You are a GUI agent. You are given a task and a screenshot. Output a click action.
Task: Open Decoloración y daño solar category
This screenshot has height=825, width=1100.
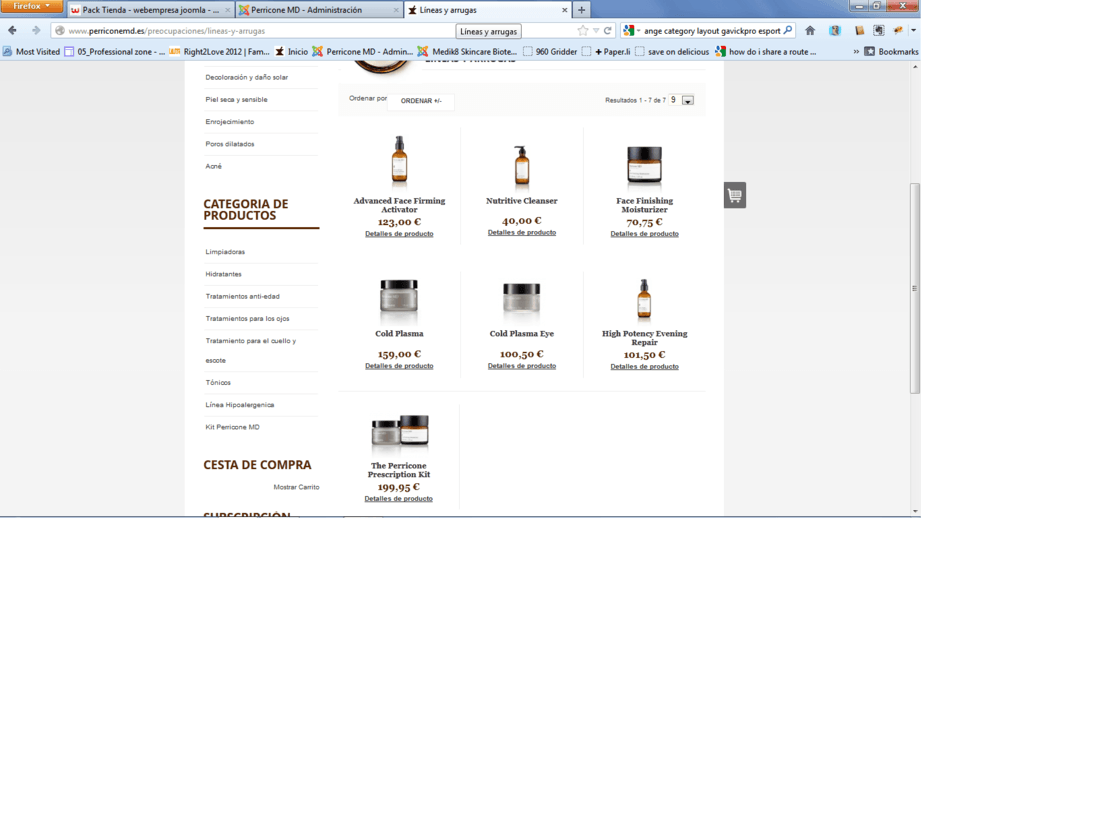click(x=246, y=77)
